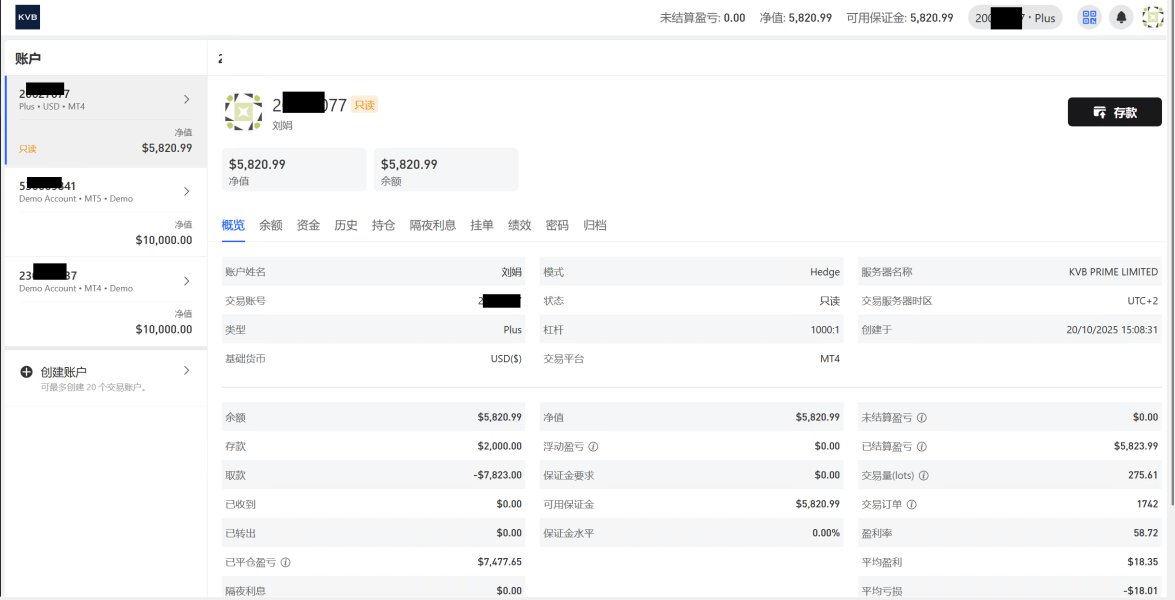Expand the Plus USD MT4 account chevron

[x=187, y=100]
